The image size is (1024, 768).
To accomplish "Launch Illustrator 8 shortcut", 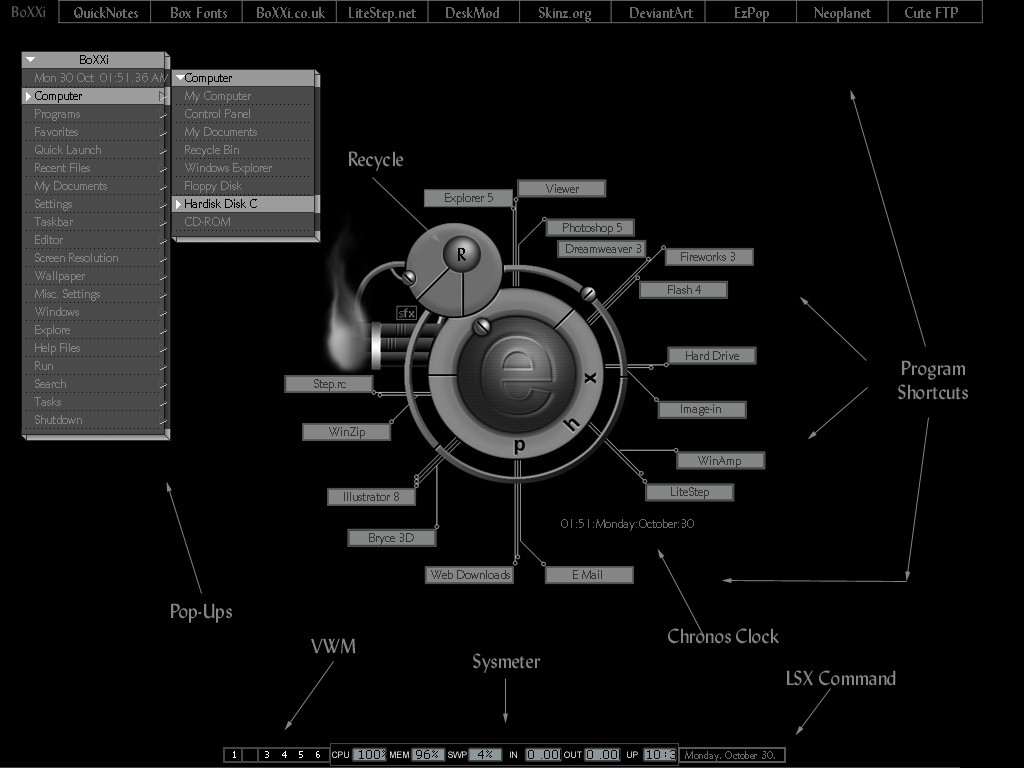I will 371,497.
